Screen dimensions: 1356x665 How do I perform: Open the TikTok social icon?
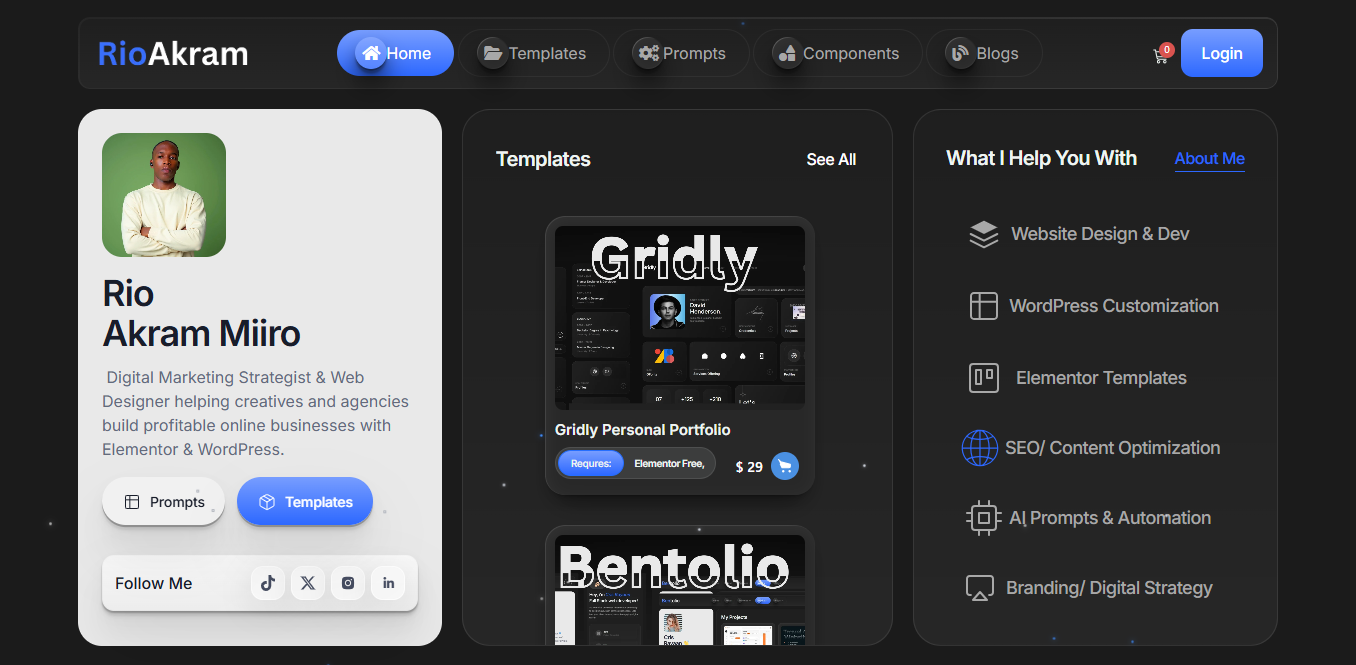(x=268, y=583)
